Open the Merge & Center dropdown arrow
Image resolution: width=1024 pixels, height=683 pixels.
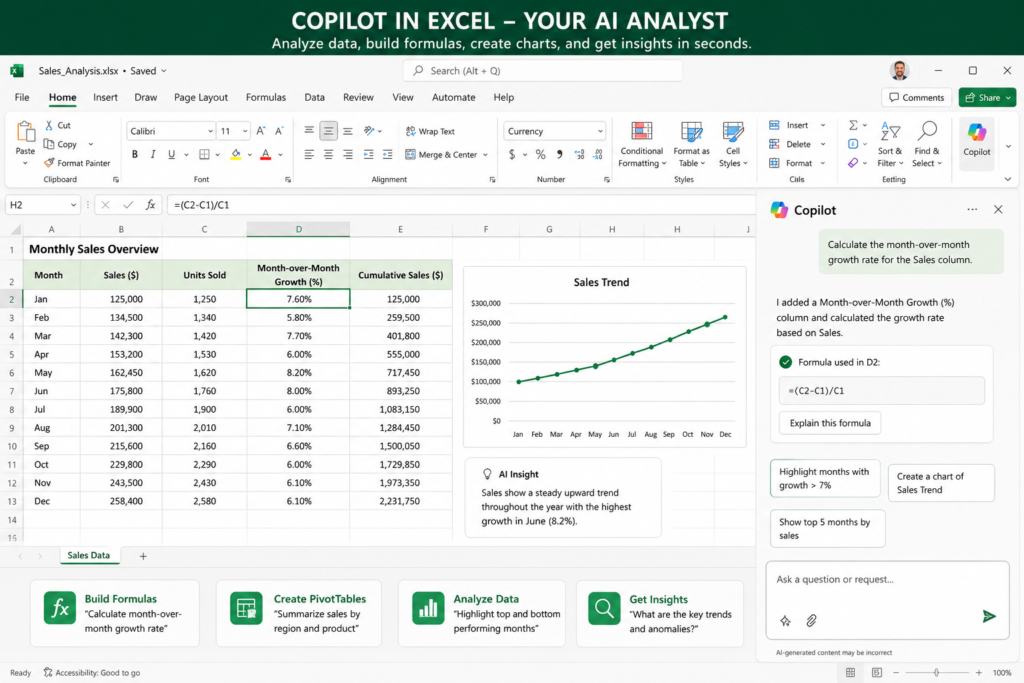485,155
